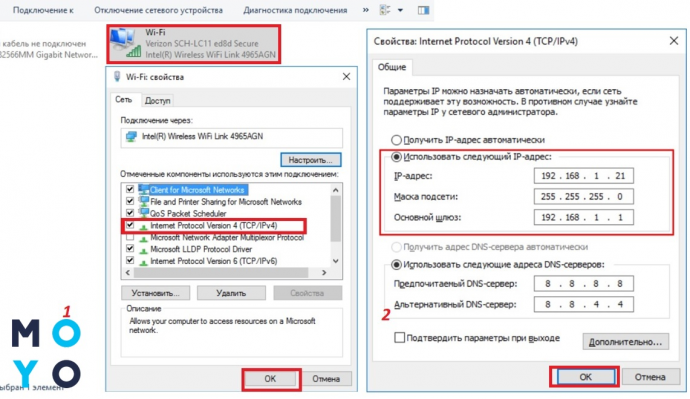Screen dimensions: 690x399
Task: Select 'Получить IP-адрес автоматически' radio button
Action: (x=396, y=140)
